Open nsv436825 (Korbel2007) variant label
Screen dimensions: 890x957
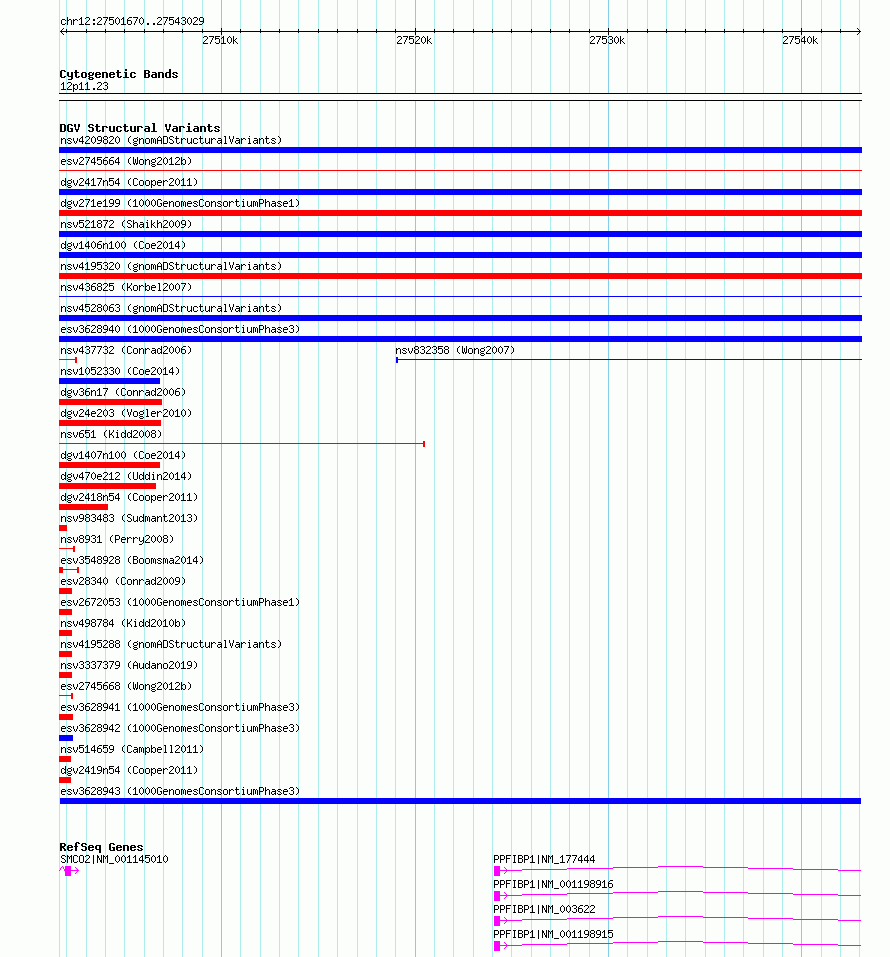click(x=126, y=287)
